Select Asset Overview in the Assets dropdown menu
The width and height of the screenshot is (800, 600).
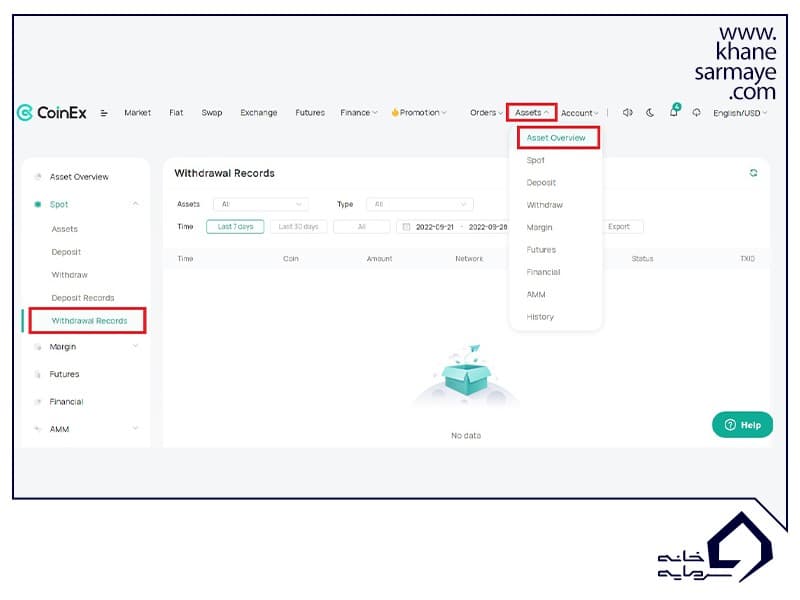[x=556, y=138]
